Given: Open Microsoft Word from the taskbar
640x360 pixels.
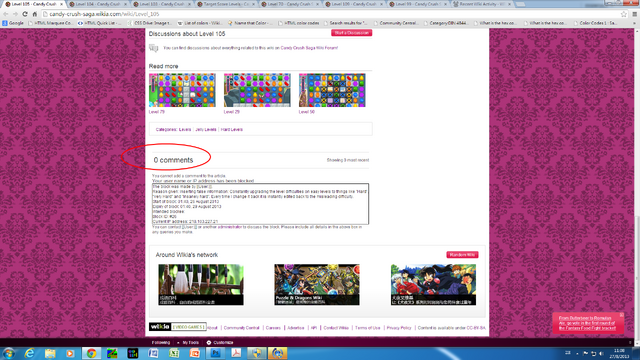Looking at the screenshot, I should 153,353.
